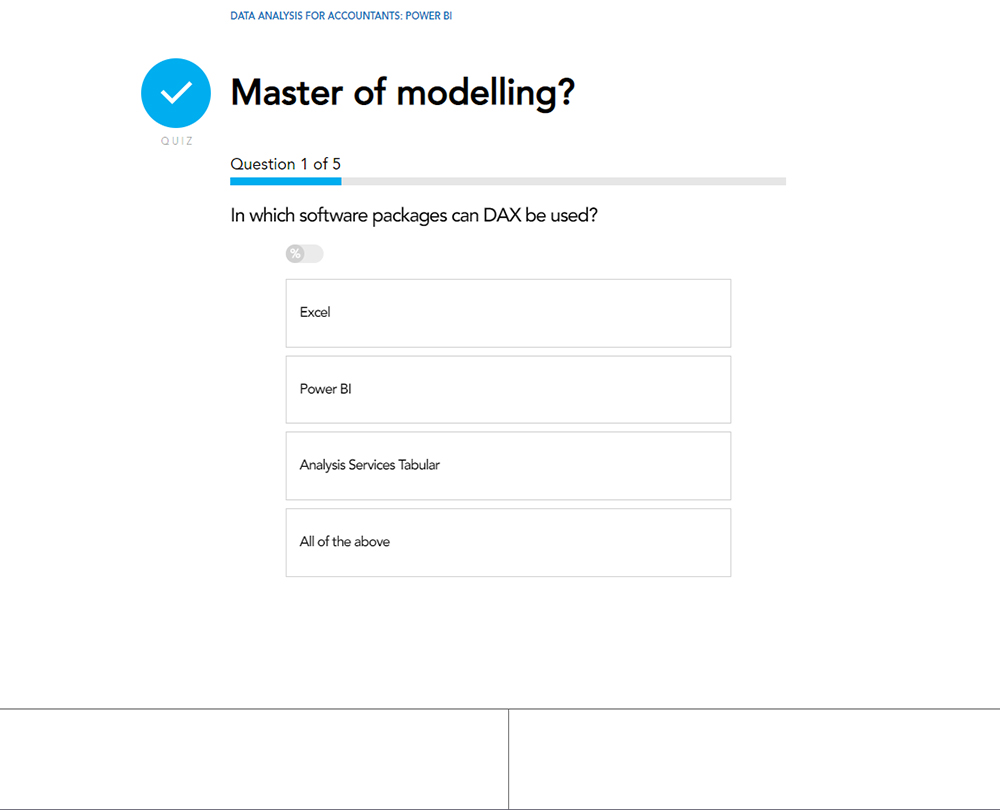Click the 'Master of modelling?' heading
This screenshot has width=1000, height=810.
coord(402,93)
